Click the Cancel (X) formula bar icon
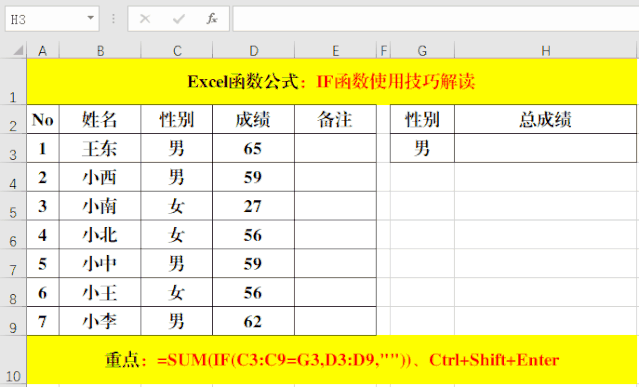639x387 pixels. click(x=145, y=19)
